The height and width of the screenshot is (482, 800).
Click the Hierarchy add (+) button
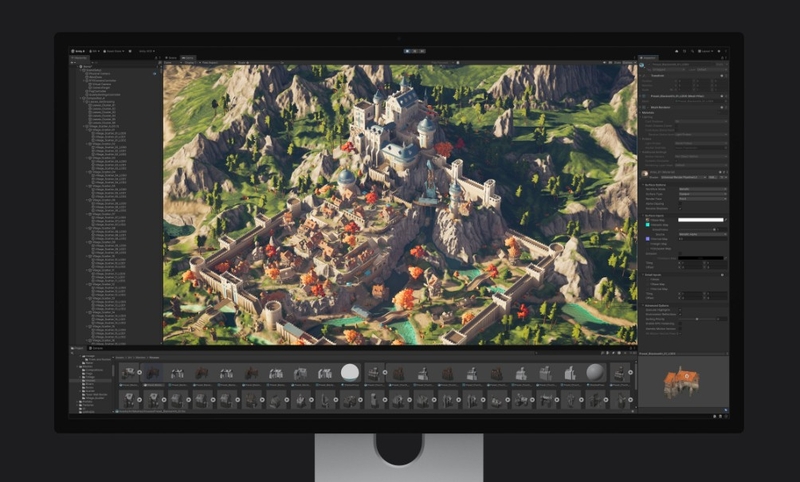pos(72,63)
